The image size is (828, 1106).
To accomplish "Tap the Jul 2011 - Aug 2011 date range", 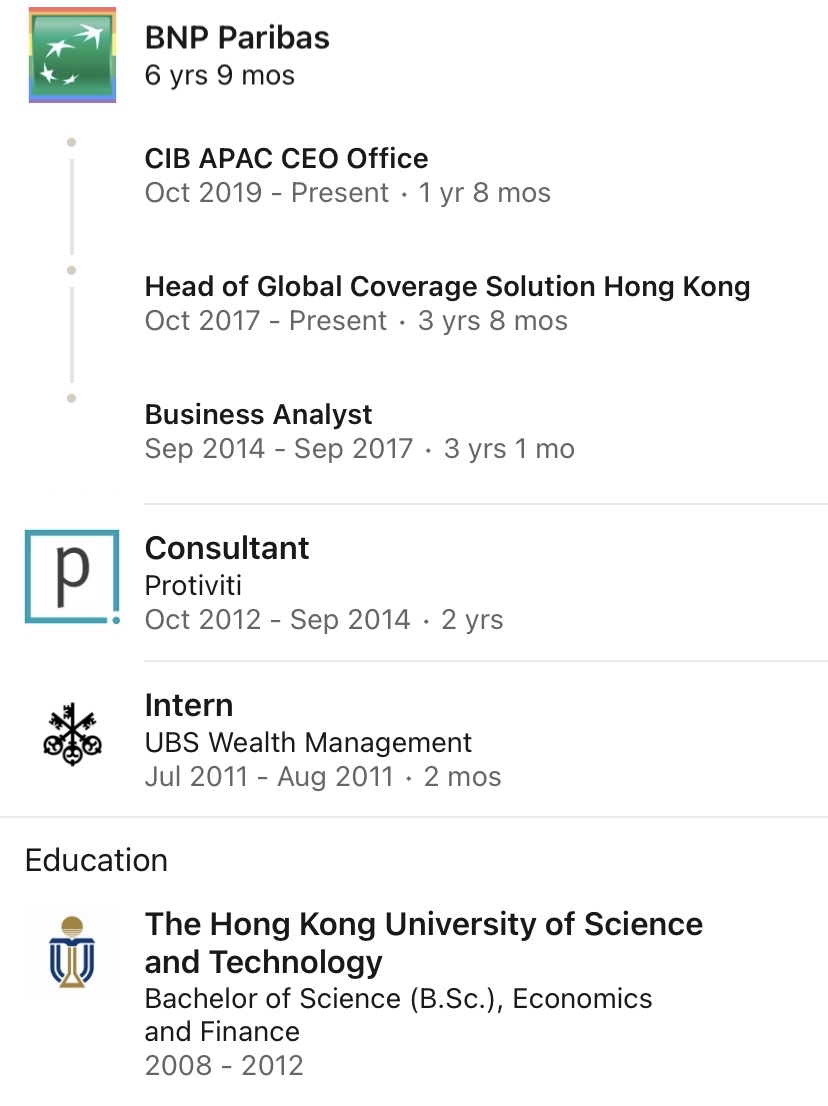I will pos(269,777).
